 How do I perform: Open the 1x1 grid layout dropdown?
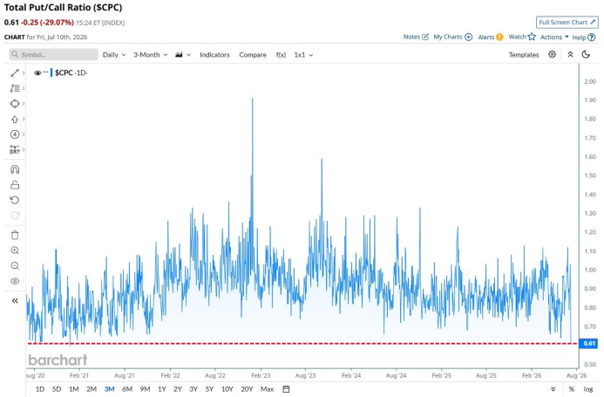click(x=303, y=55)
